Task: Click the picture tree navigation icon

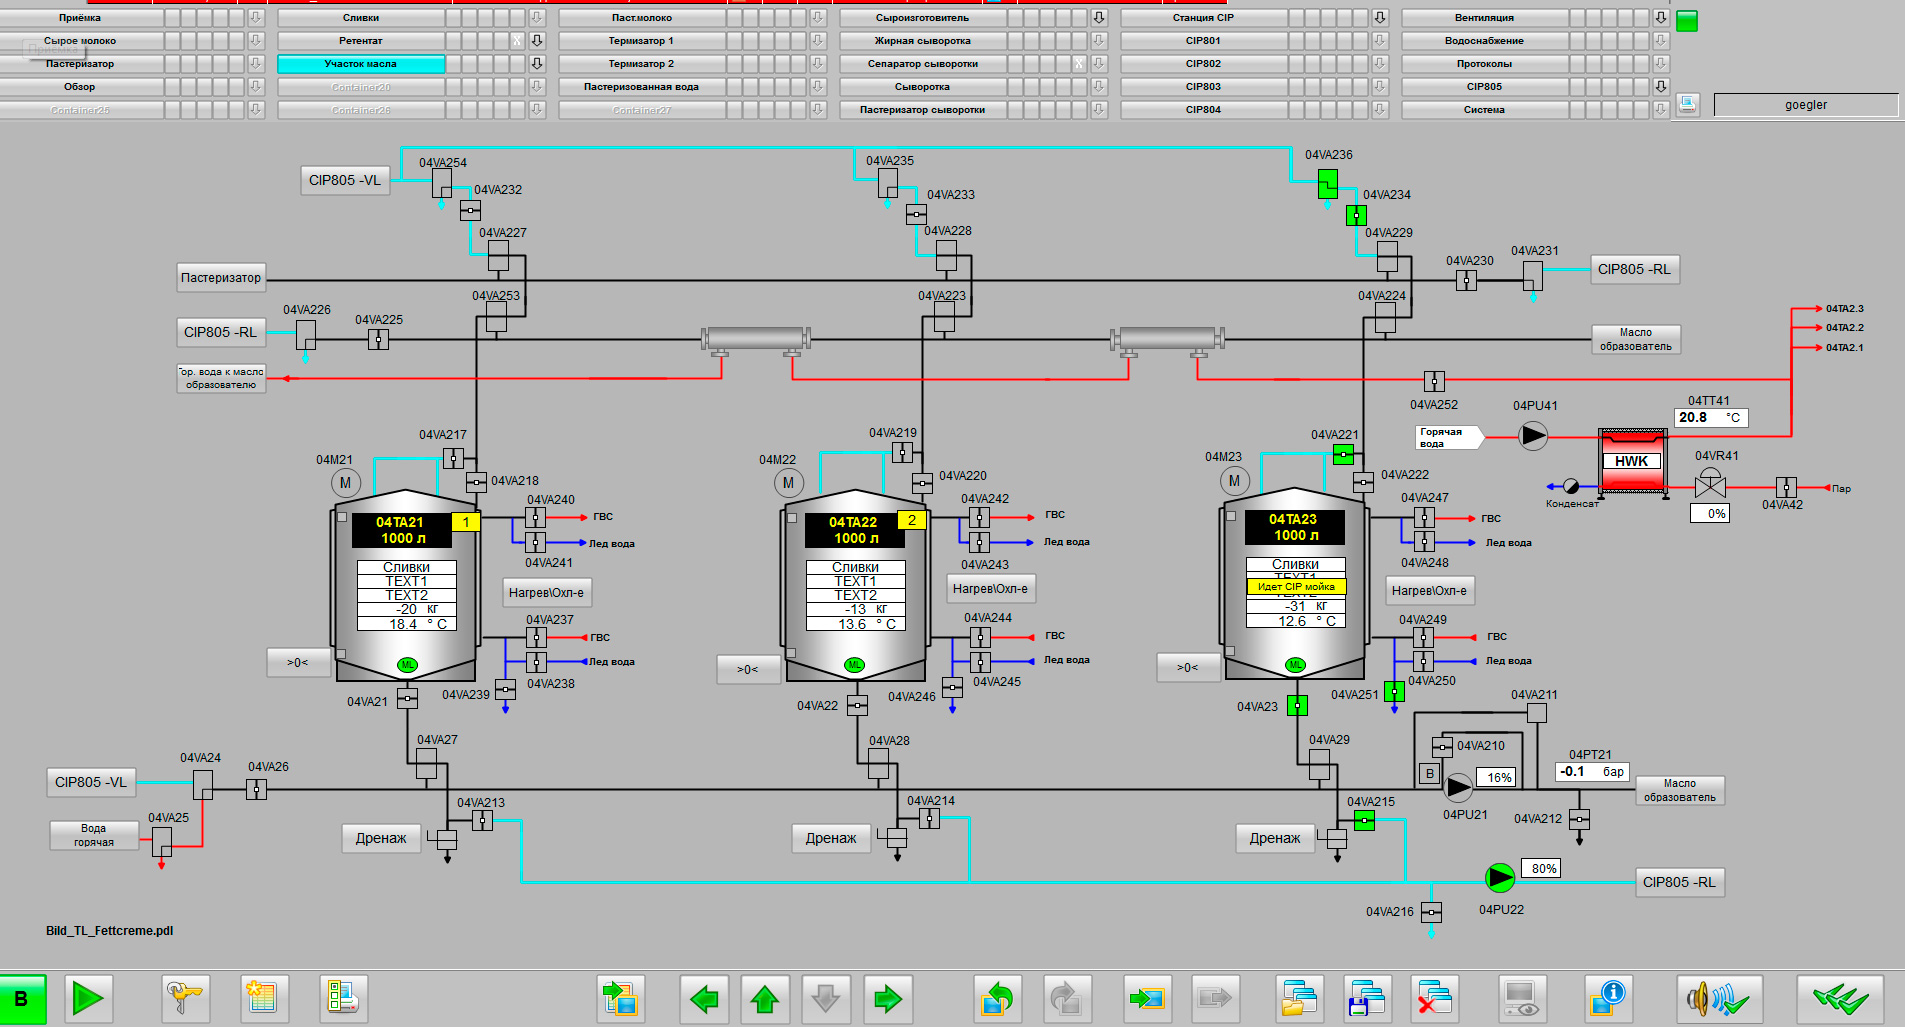Action: coord(620,998)
